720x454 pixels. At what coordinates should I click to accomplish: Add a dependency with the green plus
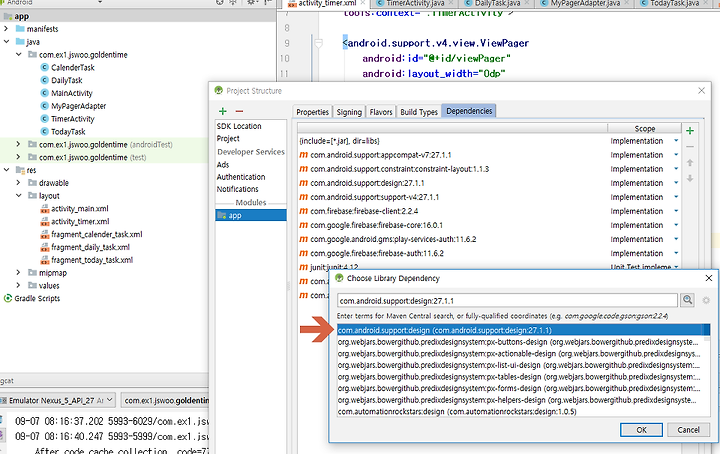click(x=690, y=131)
